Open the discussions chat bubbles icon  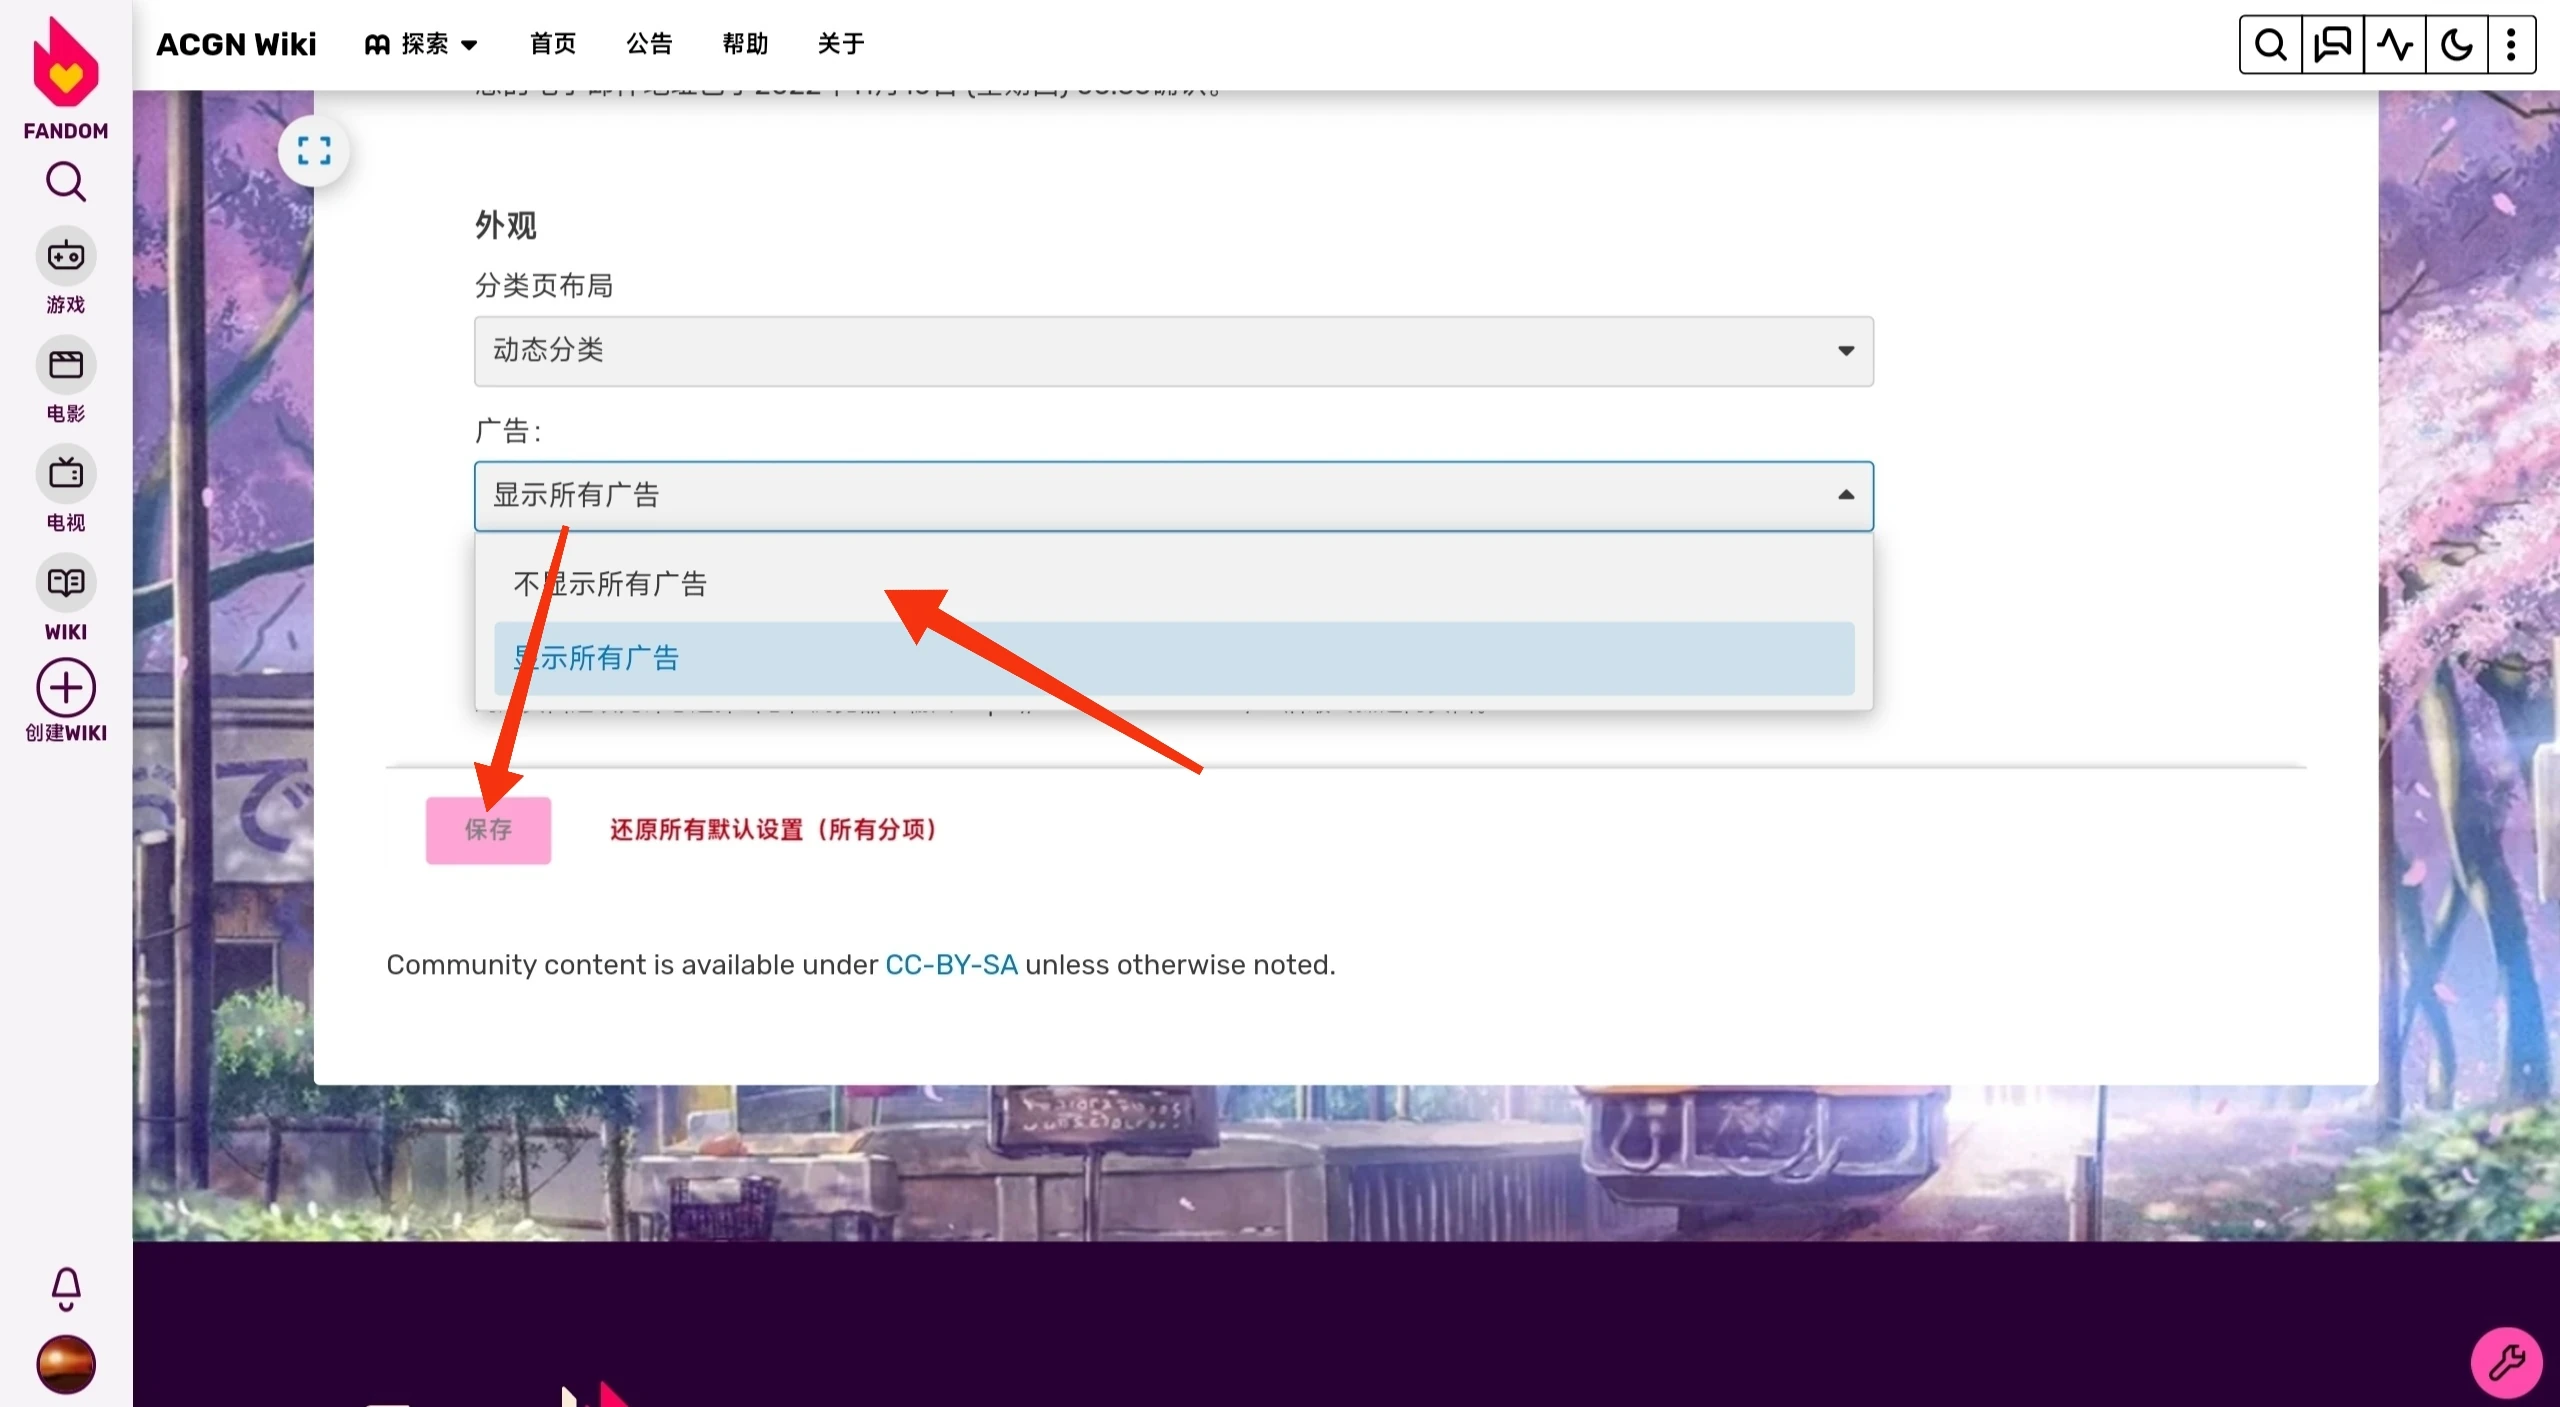coord(2332,45)
